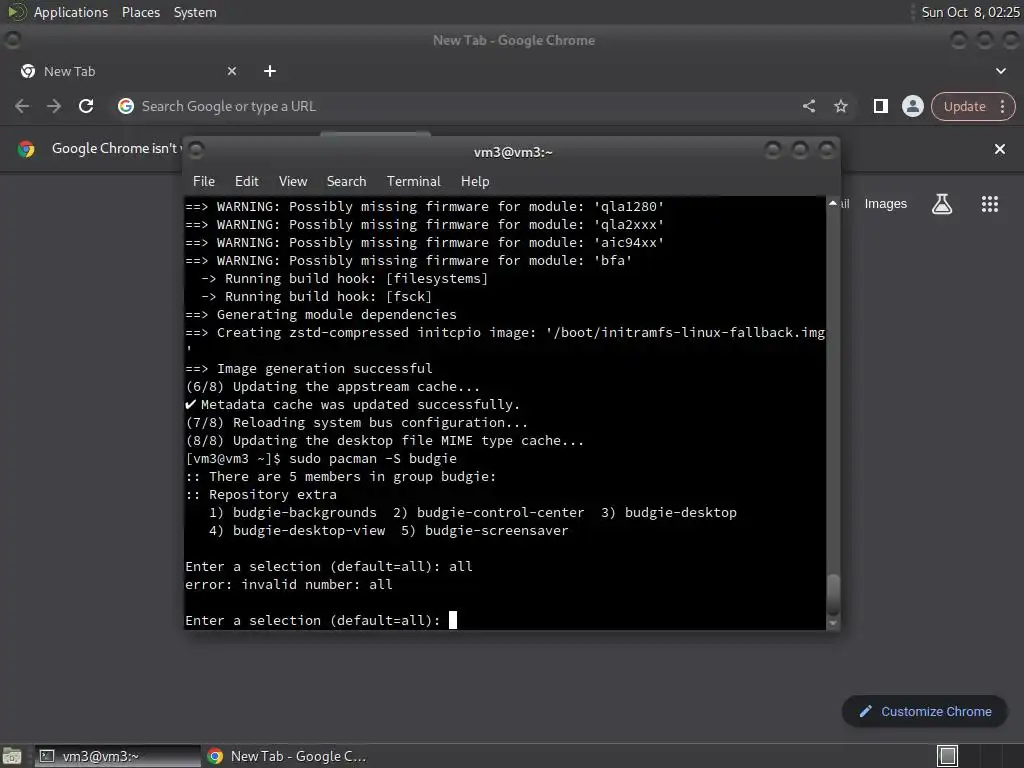
Task: Open the terminal View menu
Action: pos(293,182)
